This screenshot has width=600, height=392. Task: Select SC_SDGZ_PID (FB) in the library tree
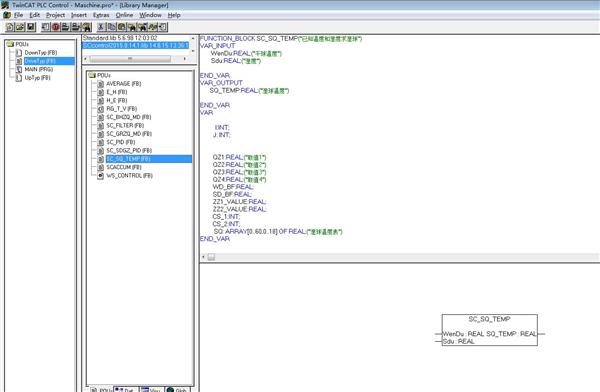[129, 150]
